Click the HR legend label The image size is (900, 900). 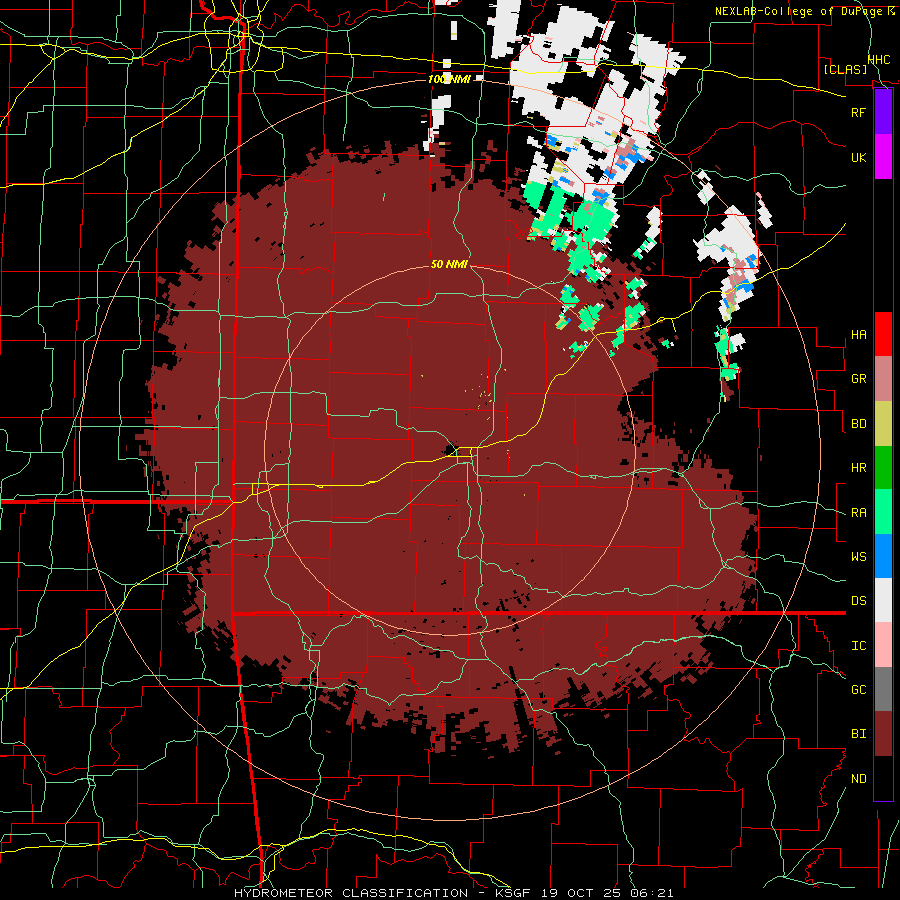point(859,468)
